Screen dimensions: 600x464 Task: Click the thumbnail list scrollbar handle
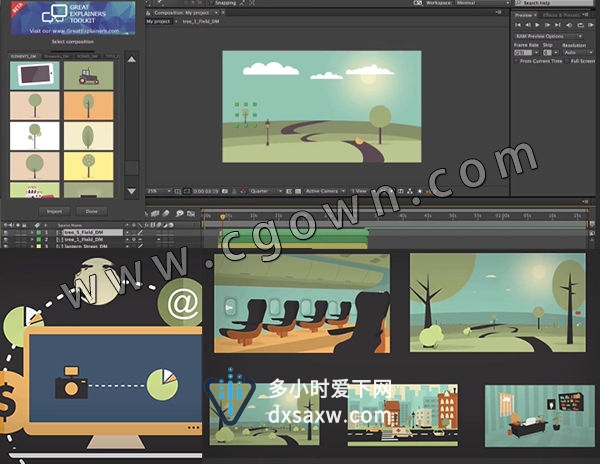[x=132, y=168]
